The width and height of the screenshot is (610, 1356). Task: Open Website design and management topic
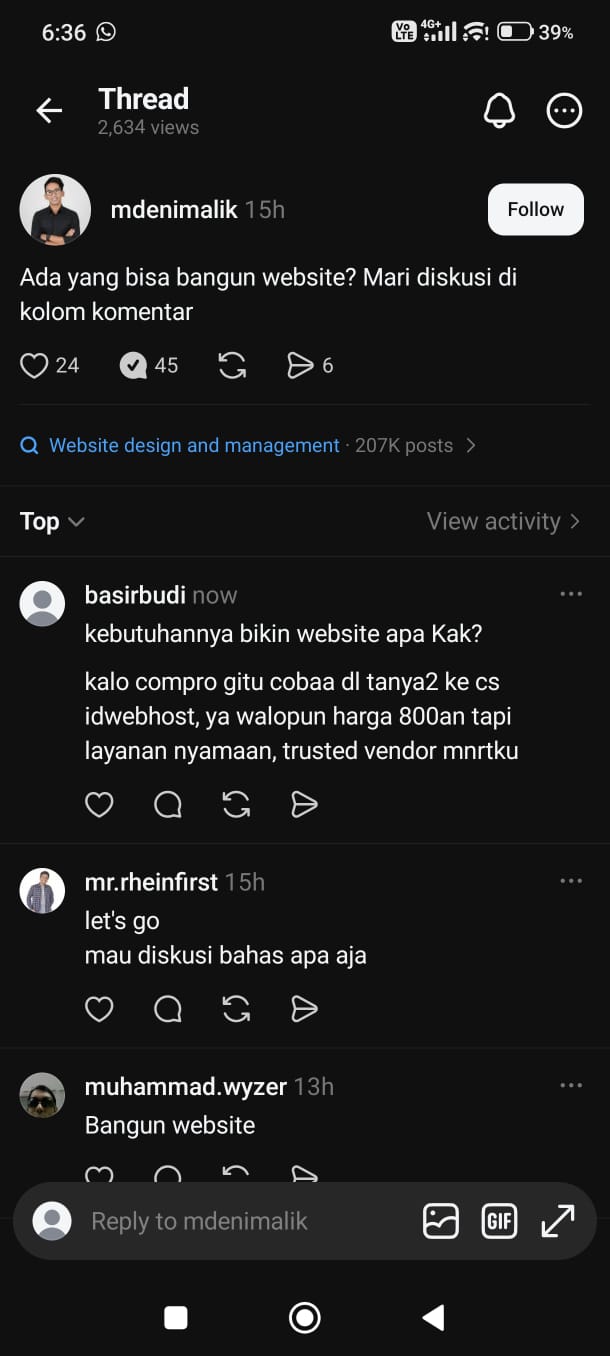(x=195, y=445)
